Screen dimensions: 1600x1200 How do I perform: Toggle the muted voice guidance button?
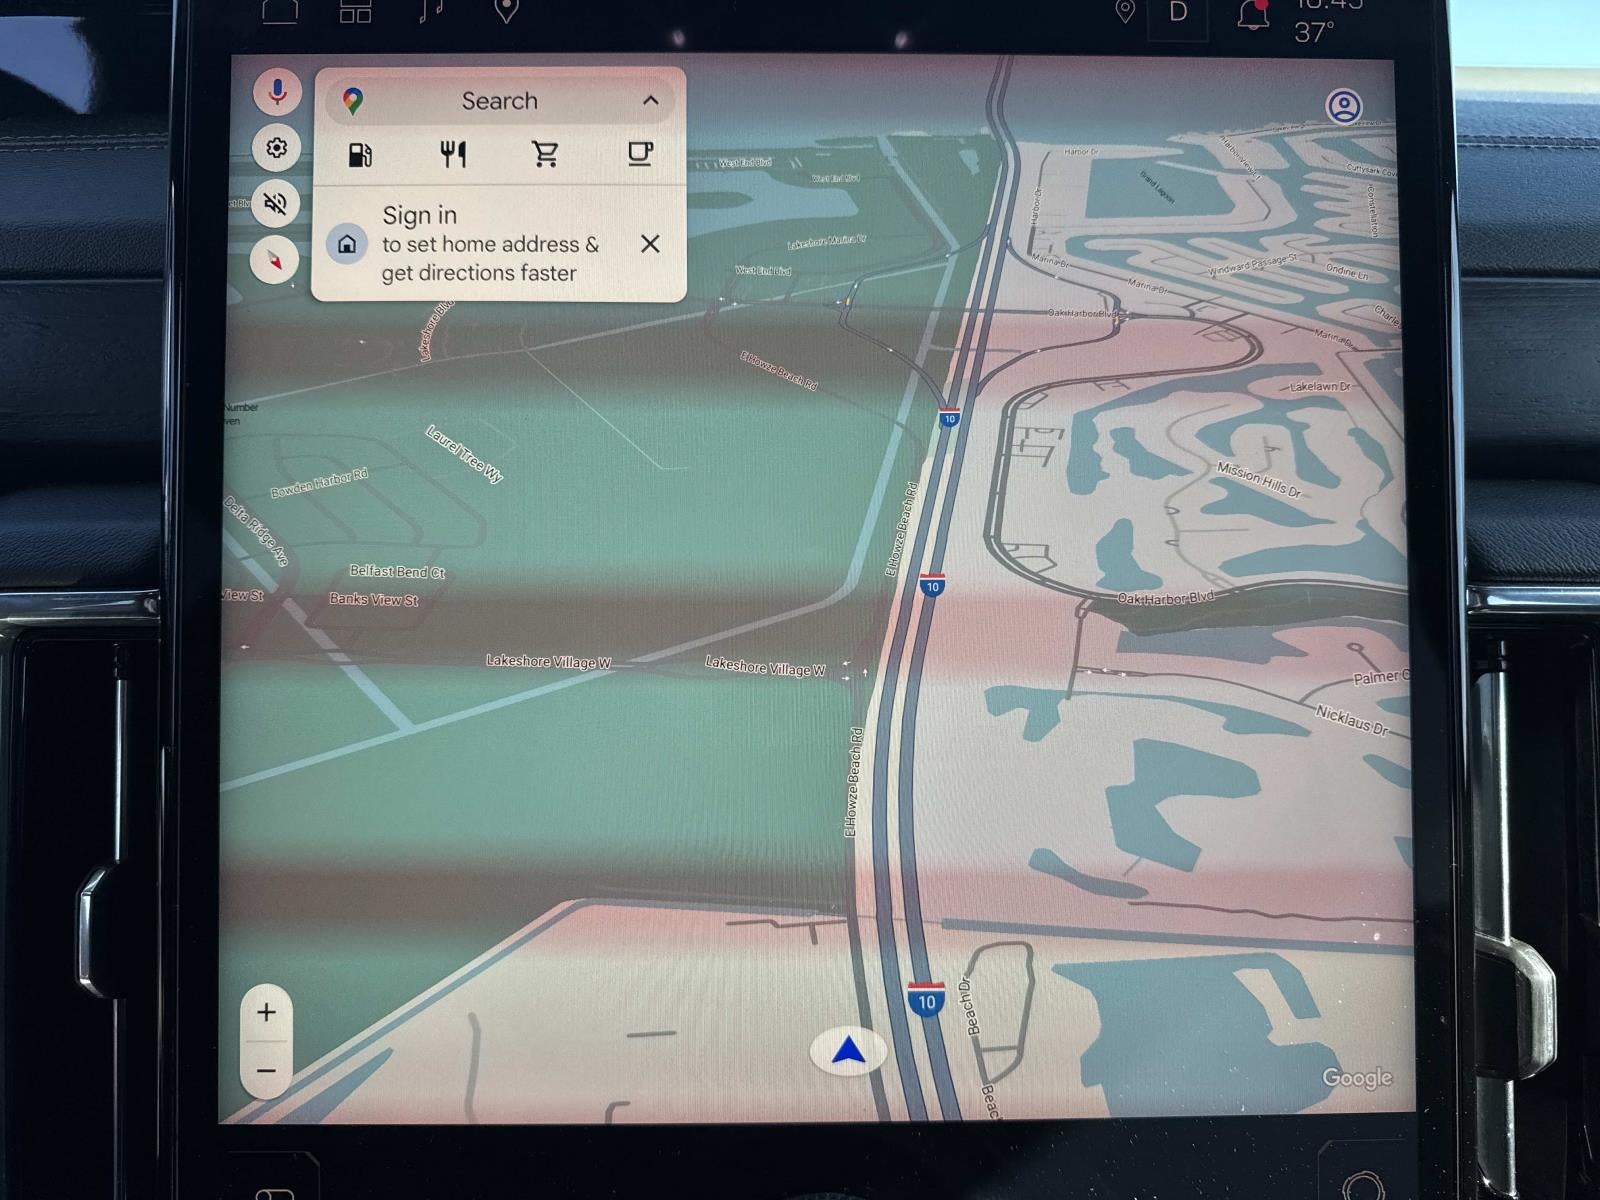pos(276,204)
